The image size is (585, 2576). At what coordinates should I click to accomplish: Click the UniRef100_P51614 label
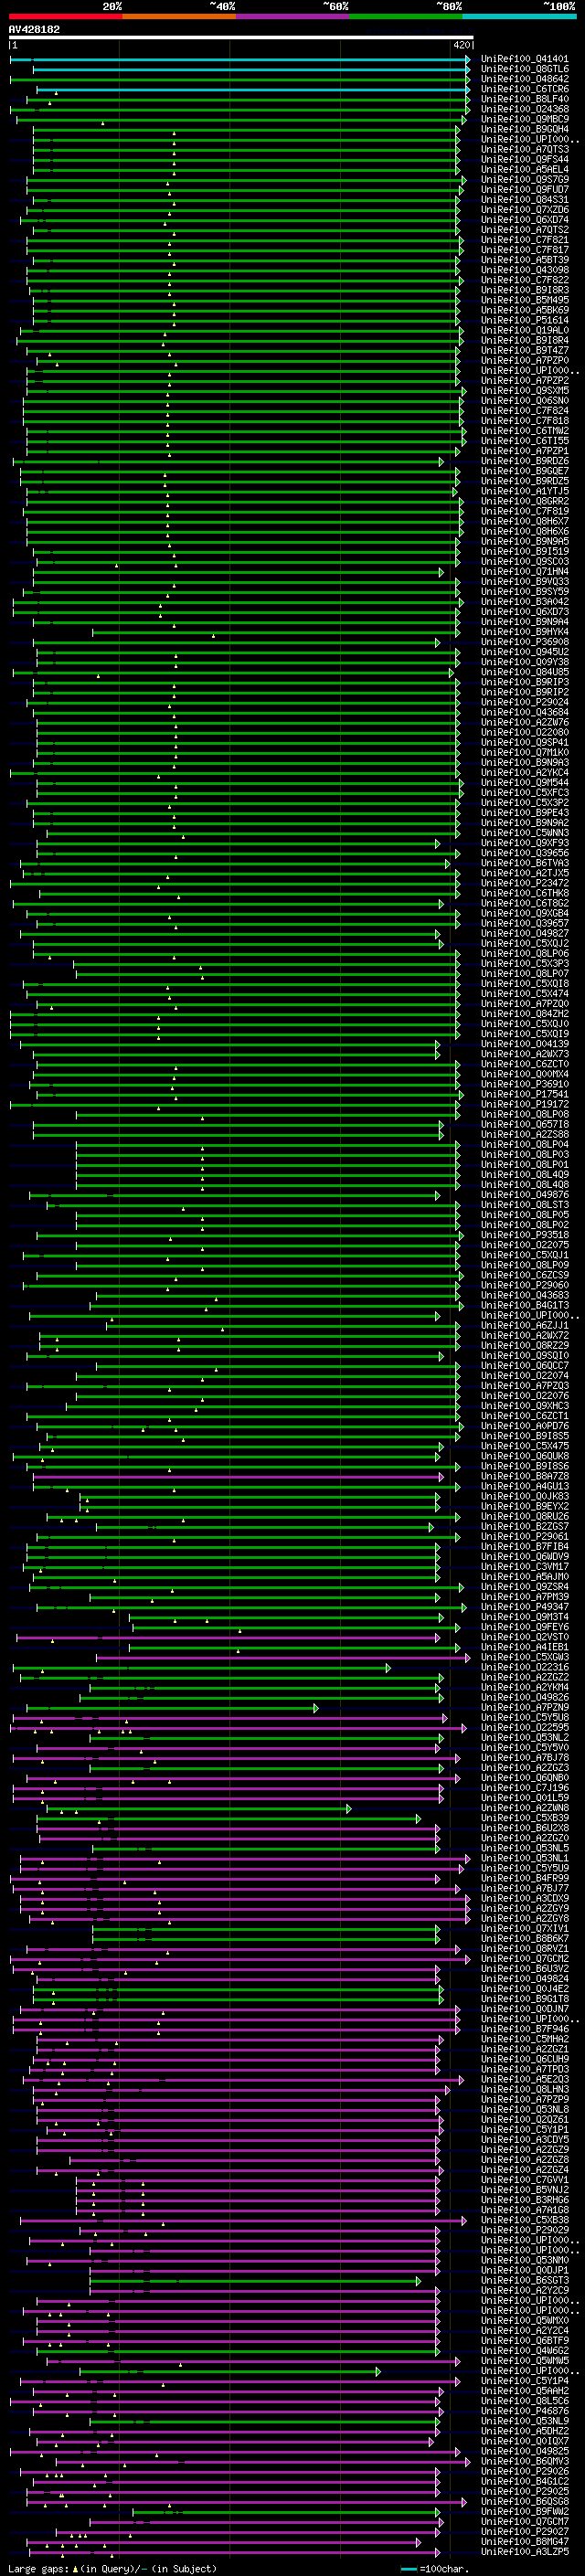525,320
